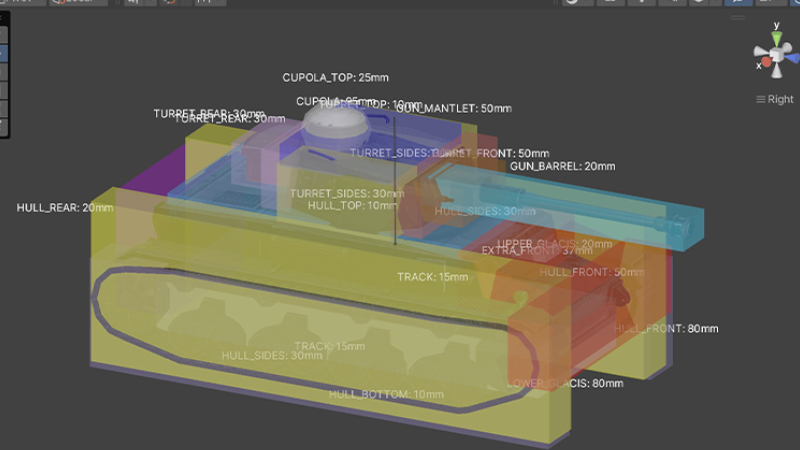Select the HULL_FRONT: 80mm label
The image size is (800, 450).
666,329
